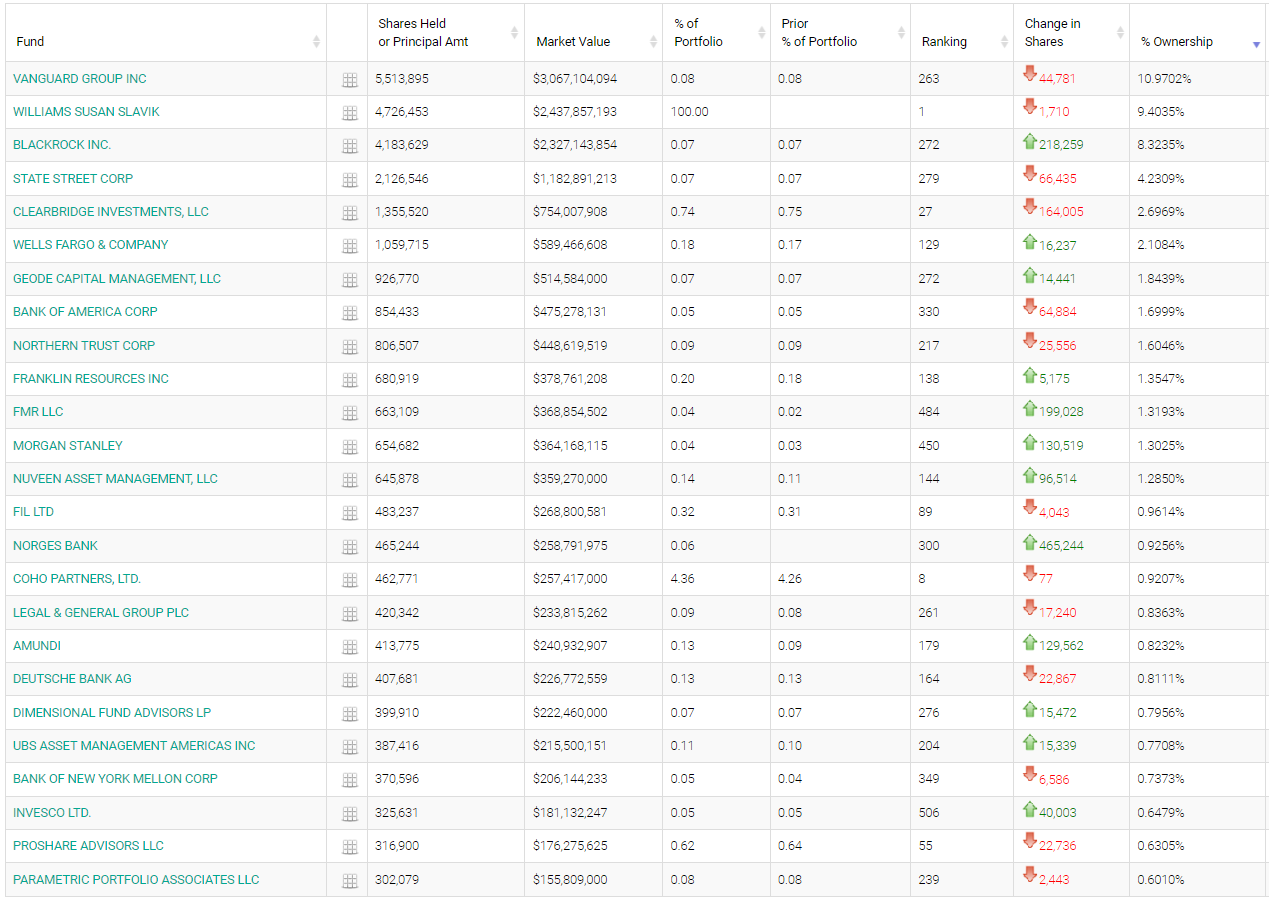
Task: Click grid icon in Dimensional Fund Advisors row
Action: (x=349, y=714)
